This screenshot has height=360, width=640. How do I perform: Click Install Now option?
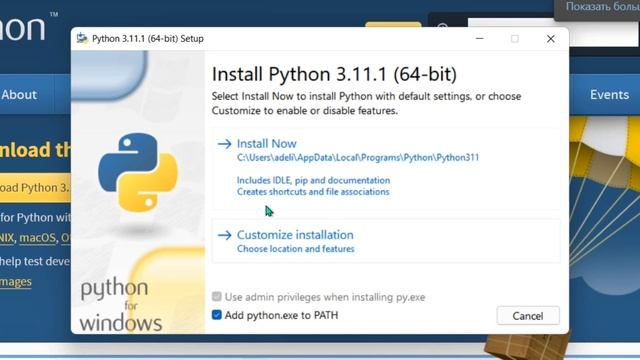tap(386, 168)
